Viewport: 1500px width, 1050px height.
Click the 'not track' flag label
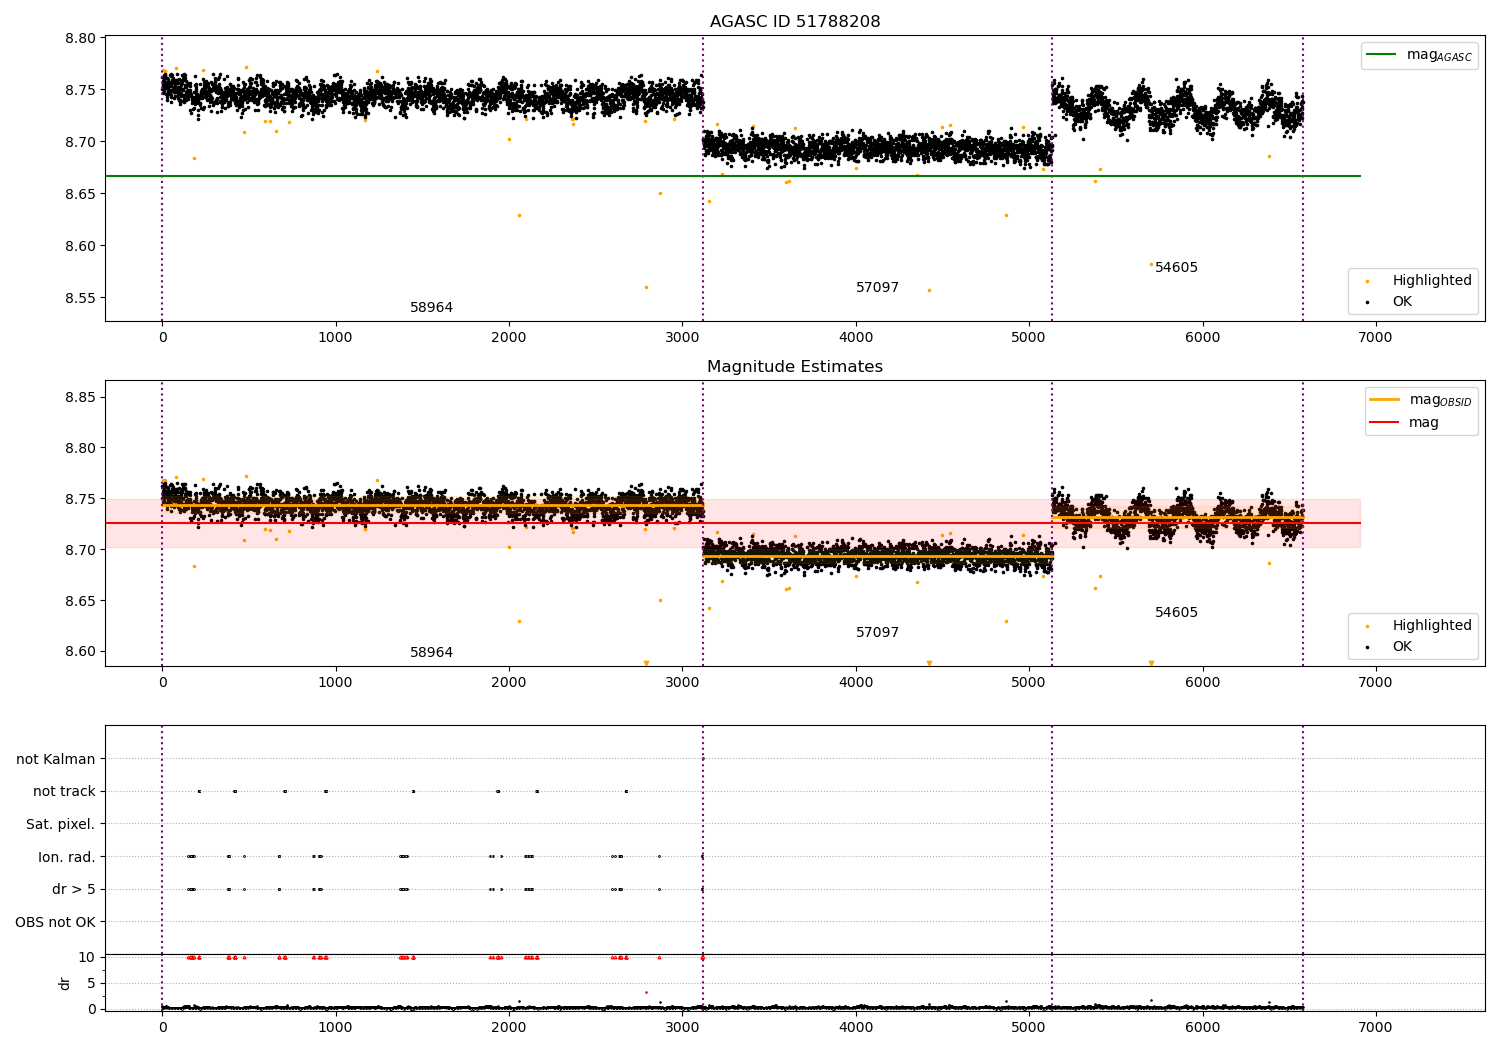64,792
